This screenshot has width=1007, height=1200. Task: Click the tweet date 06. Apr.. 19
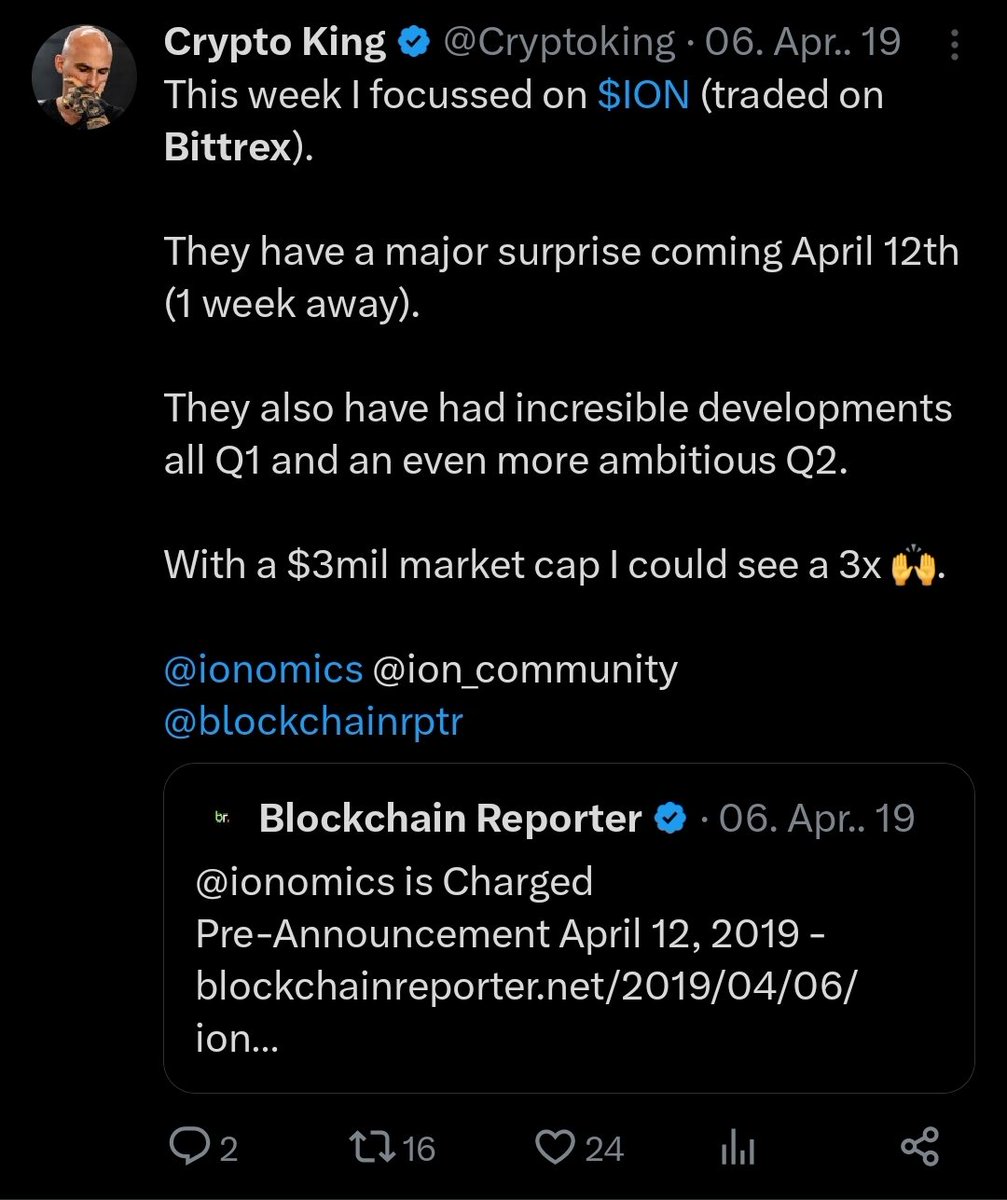point(803,42)
